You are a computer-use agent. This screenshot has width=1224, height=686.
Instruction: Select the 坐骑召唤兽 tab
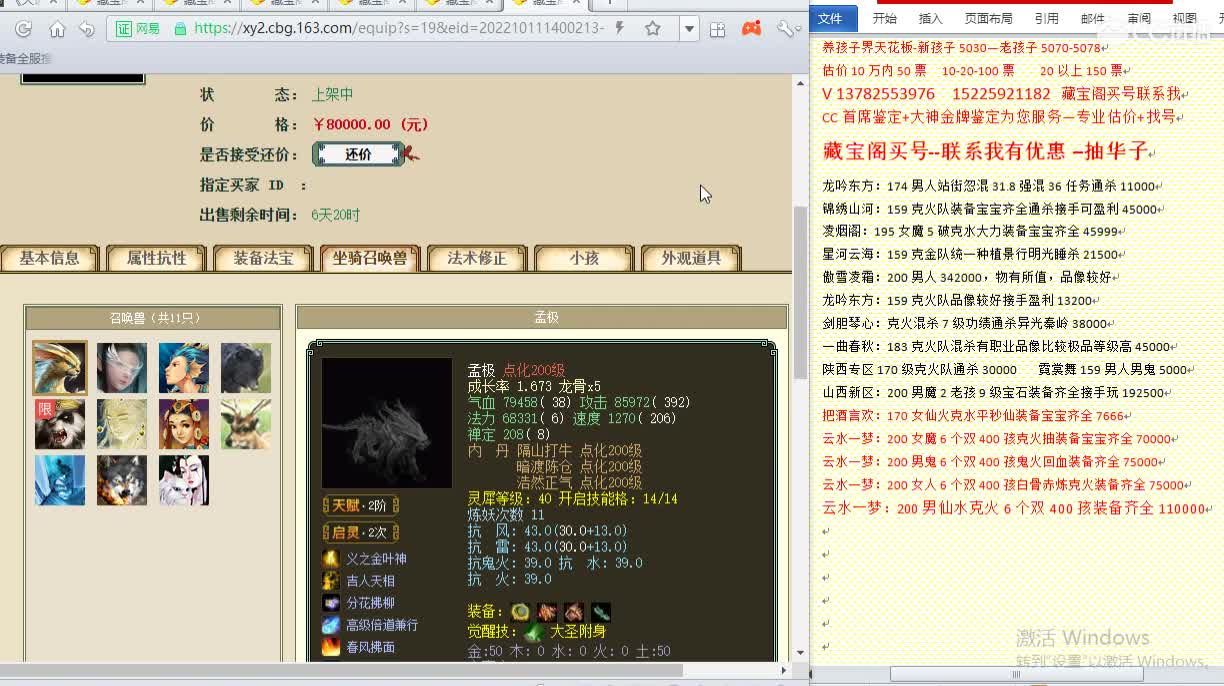(370, 258)
